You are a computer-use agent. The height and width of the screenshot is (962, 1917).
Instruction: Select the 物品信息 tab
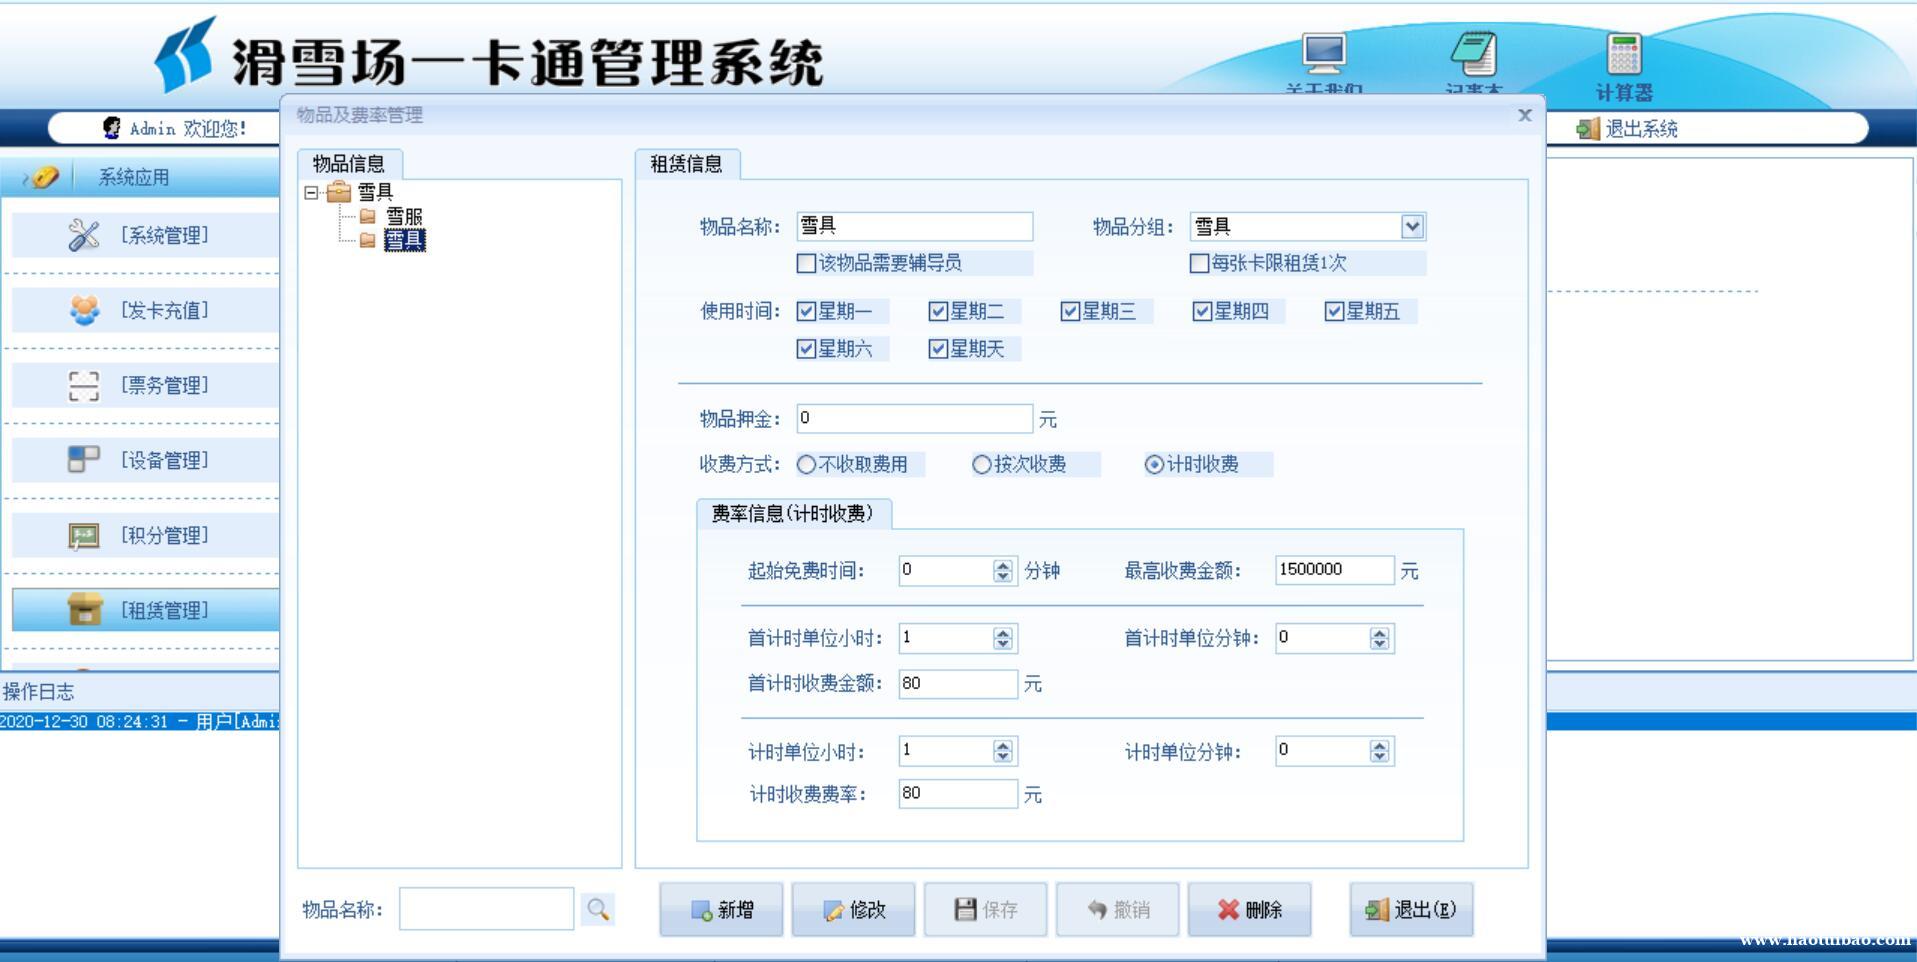(348, 164)
